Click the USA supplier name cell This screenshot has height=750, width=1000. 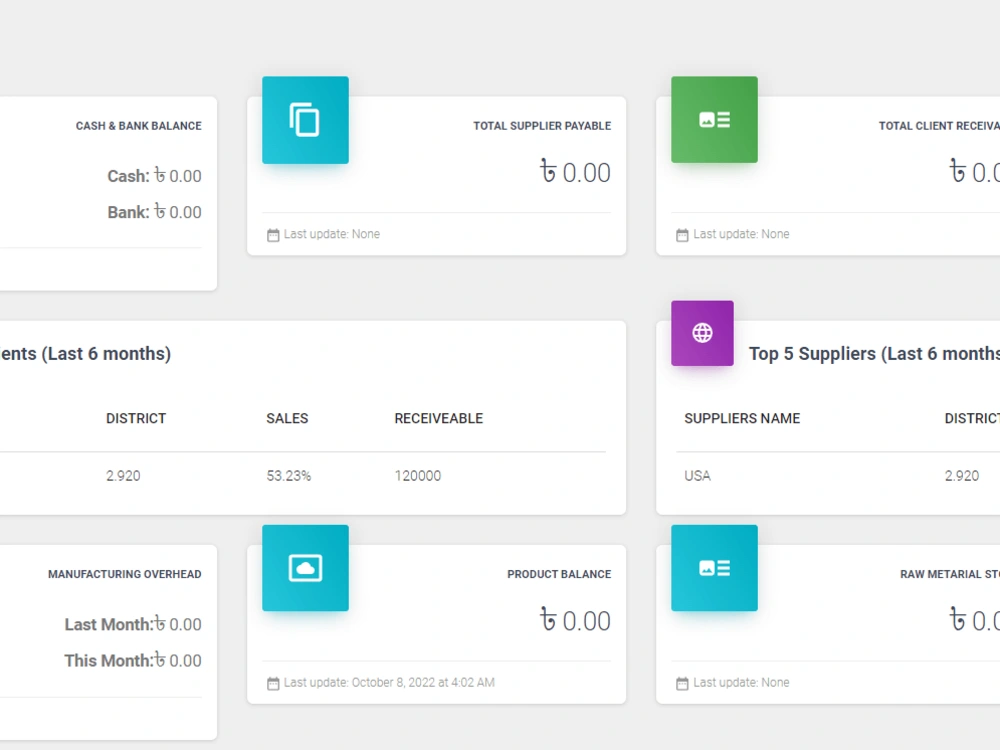[697, 476]
